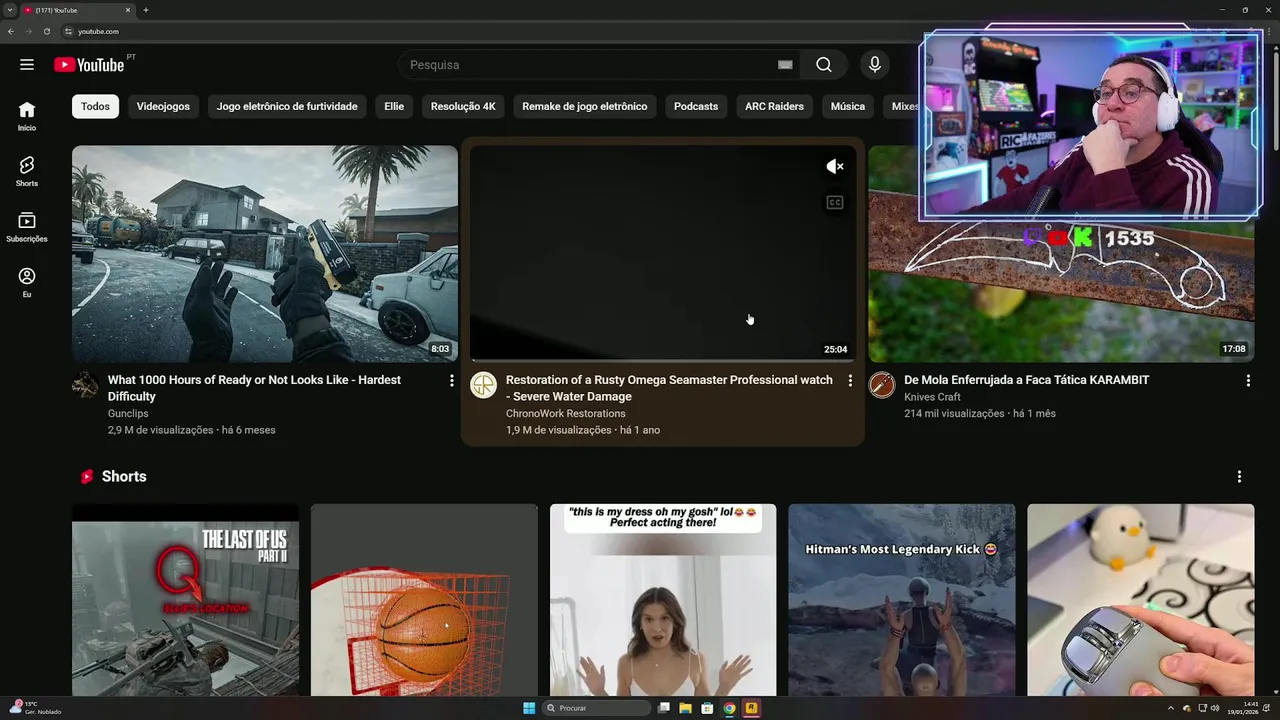Select the Resolução 4K filter chip

coord(463,106)
